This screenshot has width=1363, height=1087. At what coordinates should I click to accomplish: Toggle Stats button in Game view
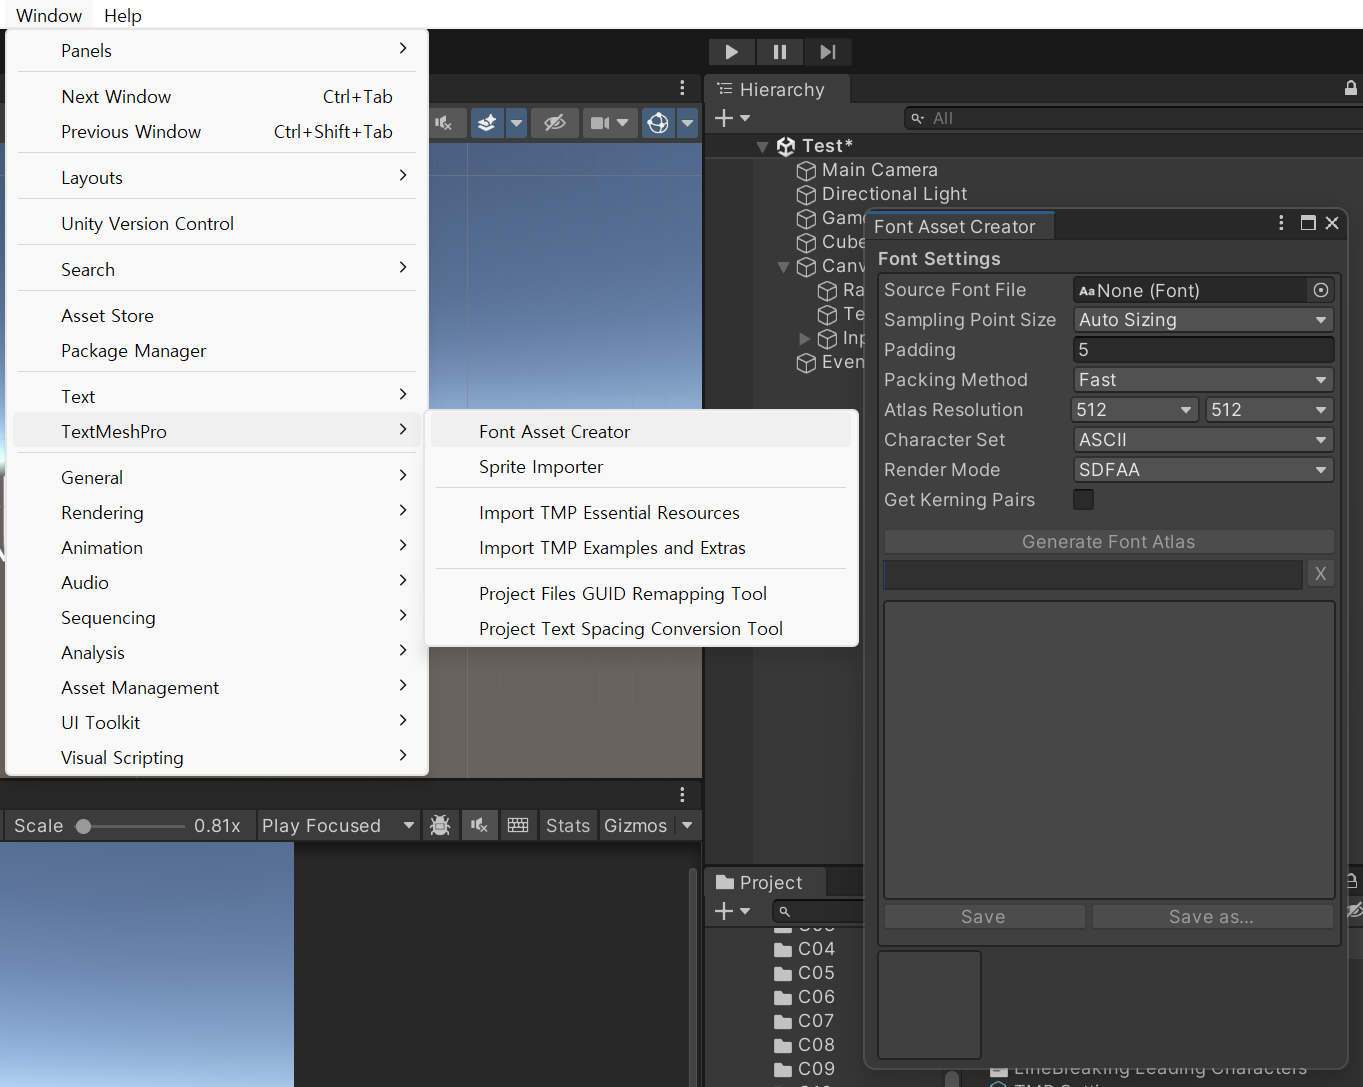pyautogui.click(x=568, y=826)
